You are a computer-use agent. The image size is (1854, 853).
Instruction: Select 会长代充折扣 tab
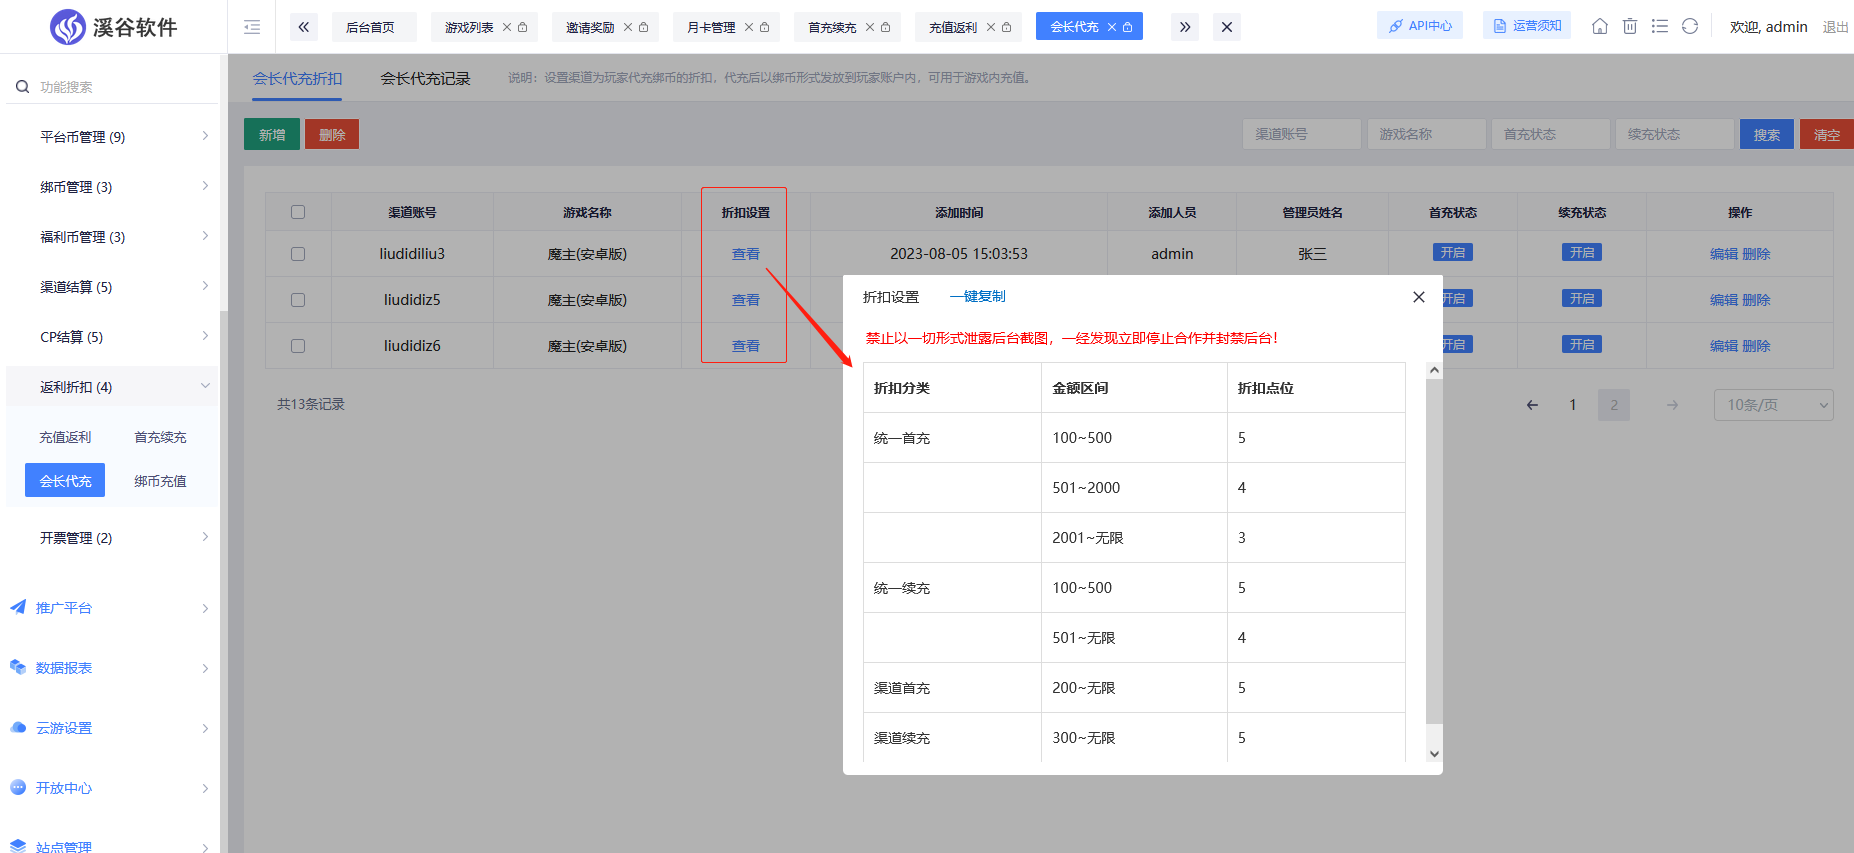coord(297,79)
